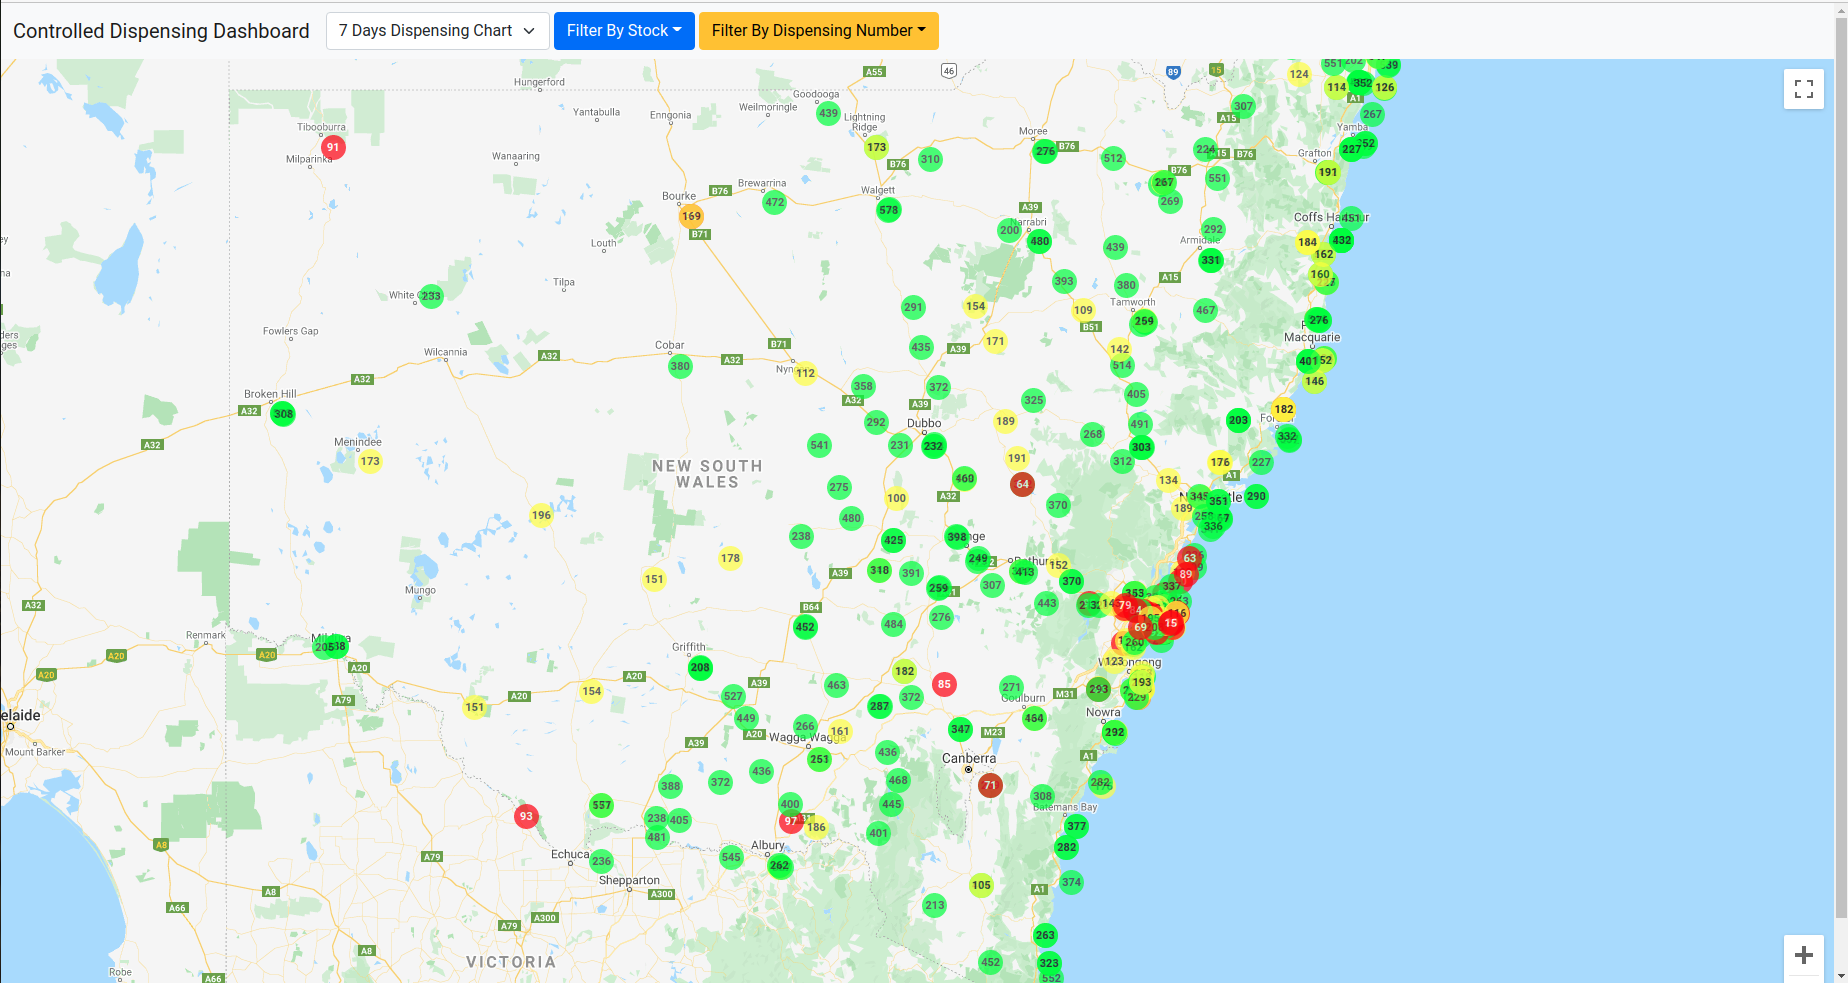Select green marker 347 north of Canberra
This screenshot has height=983, width=1848.
point(960,729)
